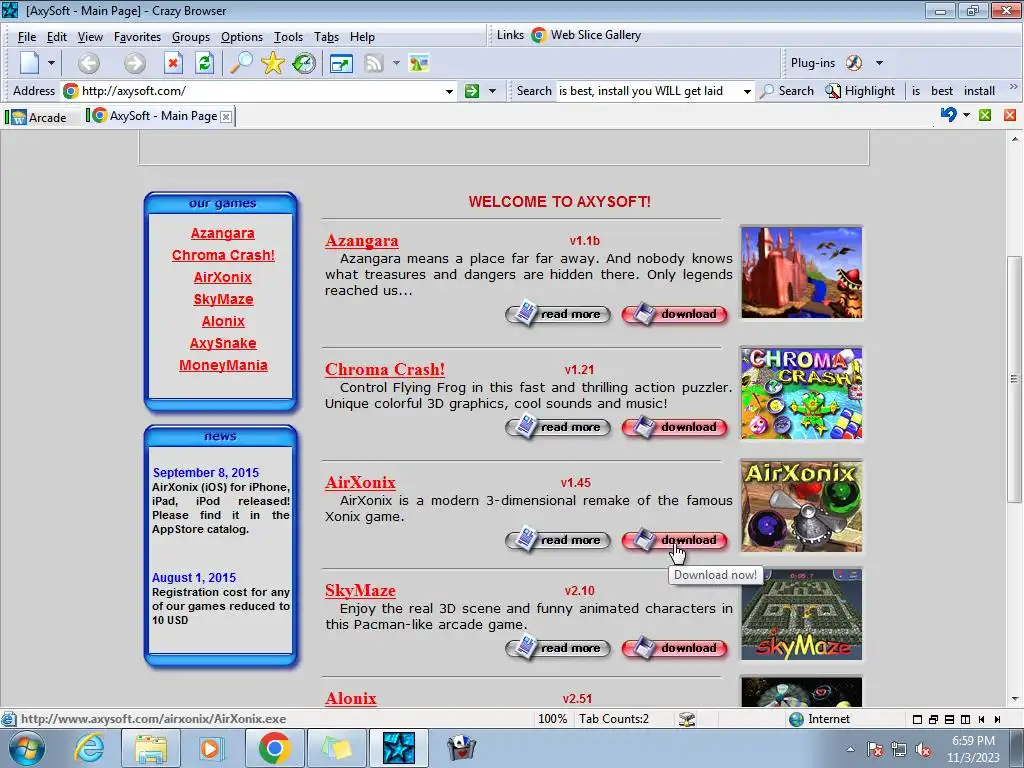Click the tile horizontally icon in status bar

coord(950,719)
